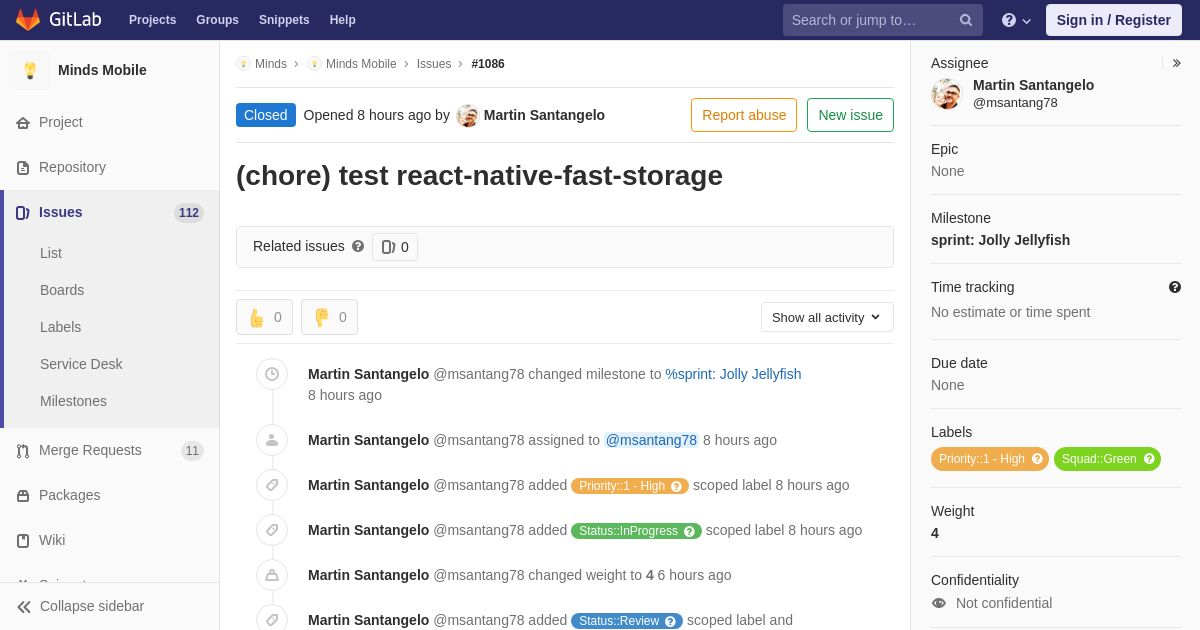
Task: Click thumbs up reaction button
Action: (x=264, y=317)
